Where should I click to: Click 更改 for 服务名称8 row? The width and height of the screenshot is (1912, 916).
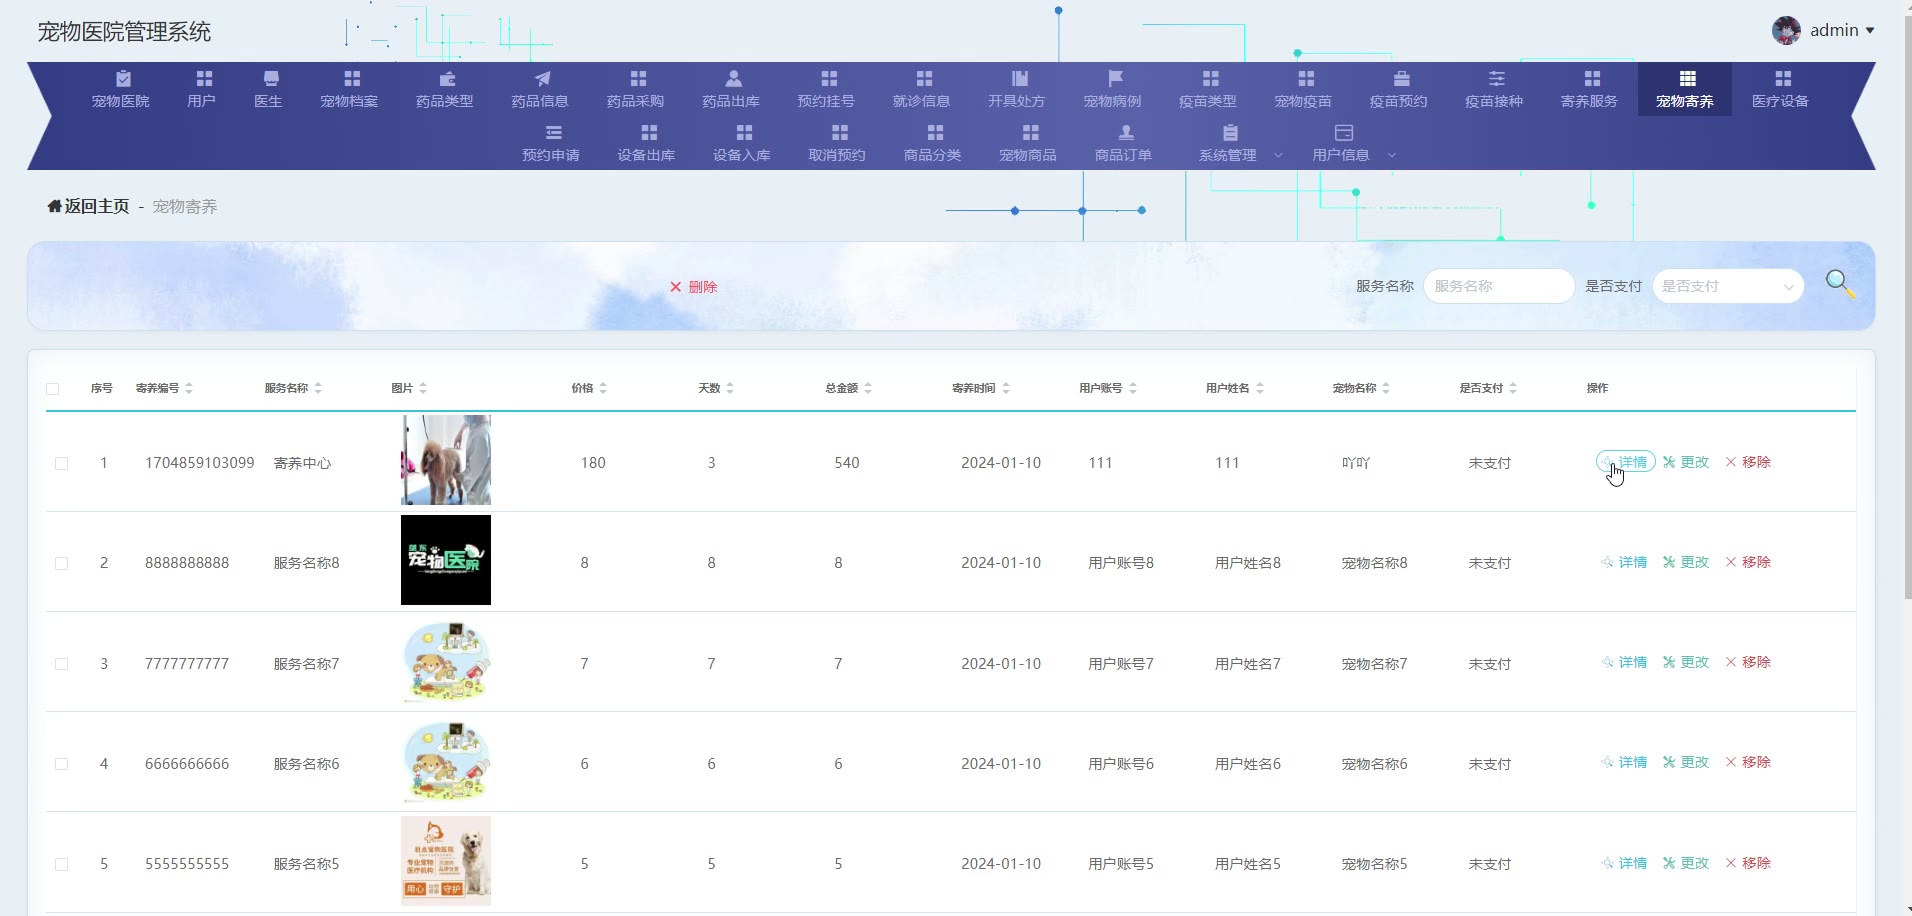(1686, 562)
